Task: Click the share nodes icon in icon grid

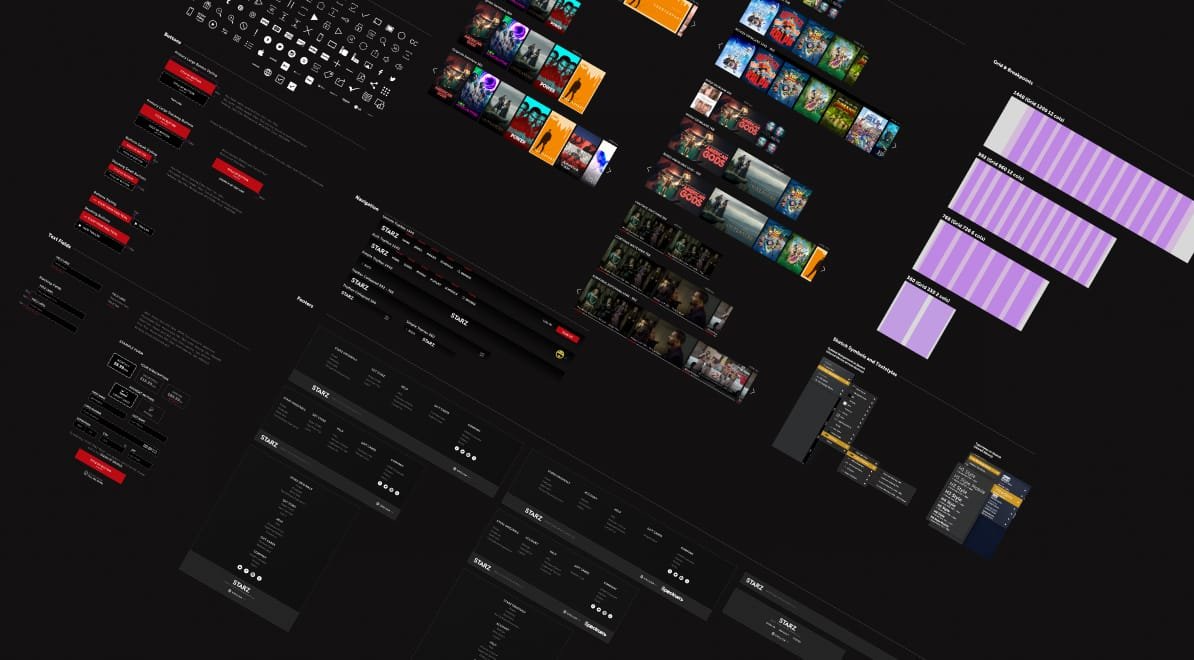Action: (x=374, y=85)
